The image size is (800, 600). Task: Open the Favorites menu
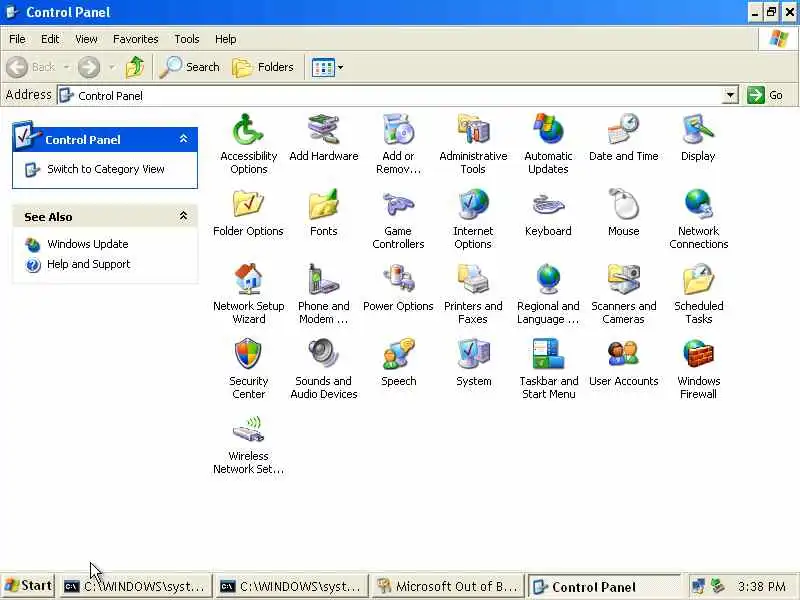[x=136, y=39]
